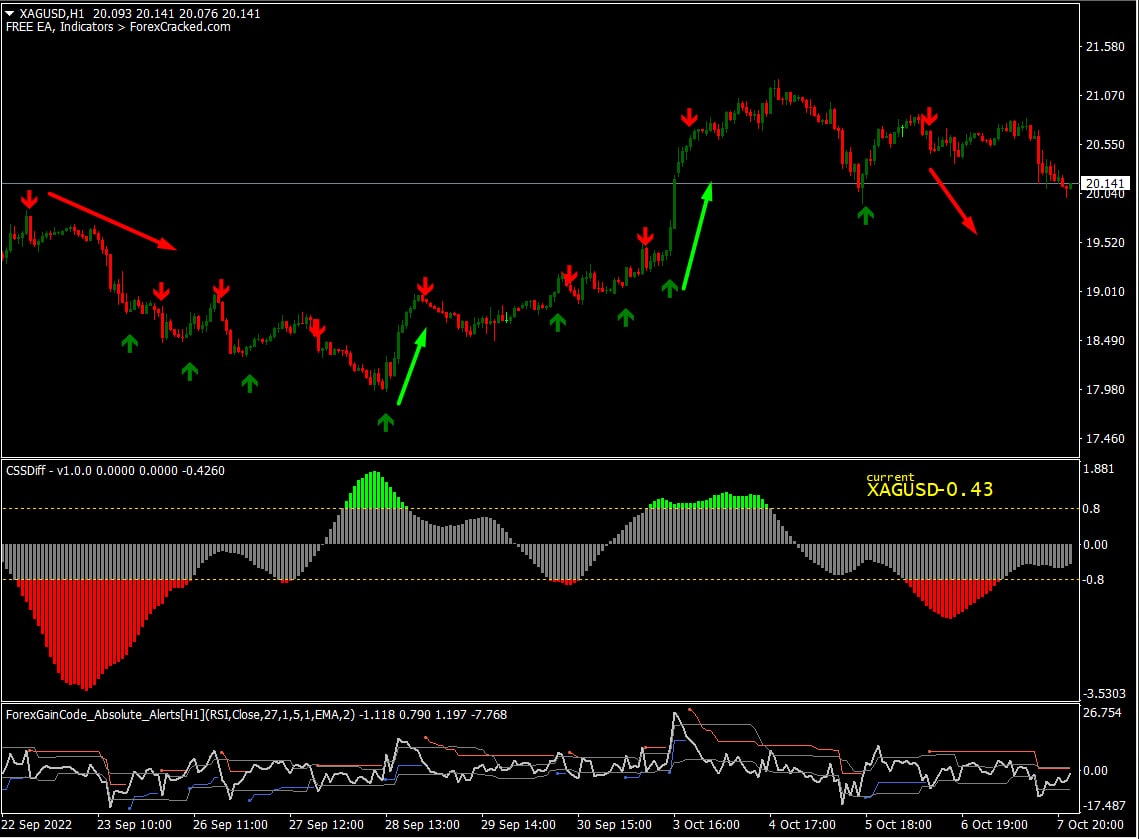Click the 26 Sep 11:00 time label
This screenshot has height=839, width=1139.
pyautogui.click(x=230, y=824)
